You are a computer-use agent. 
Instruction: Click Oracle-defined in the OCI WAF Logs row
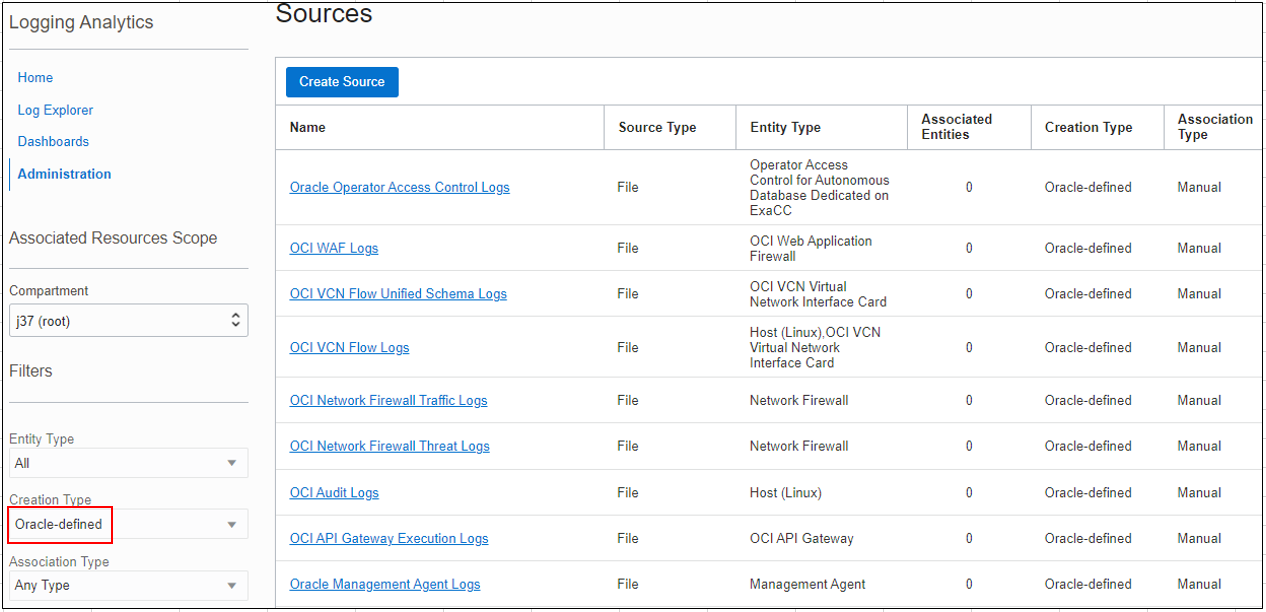click(x=1088, y=248)
